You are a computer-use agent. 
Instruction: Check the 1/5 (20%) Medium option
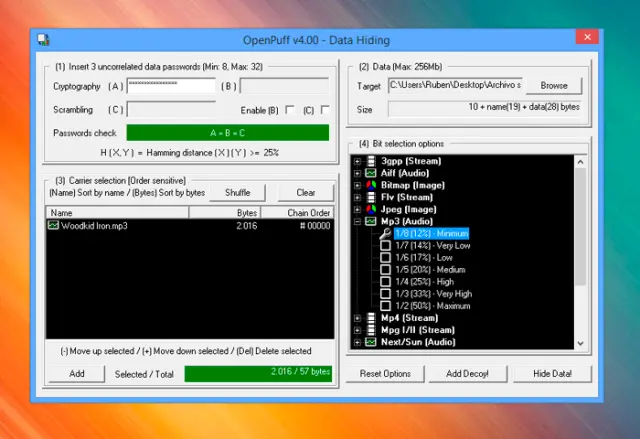tap(385, 269)
